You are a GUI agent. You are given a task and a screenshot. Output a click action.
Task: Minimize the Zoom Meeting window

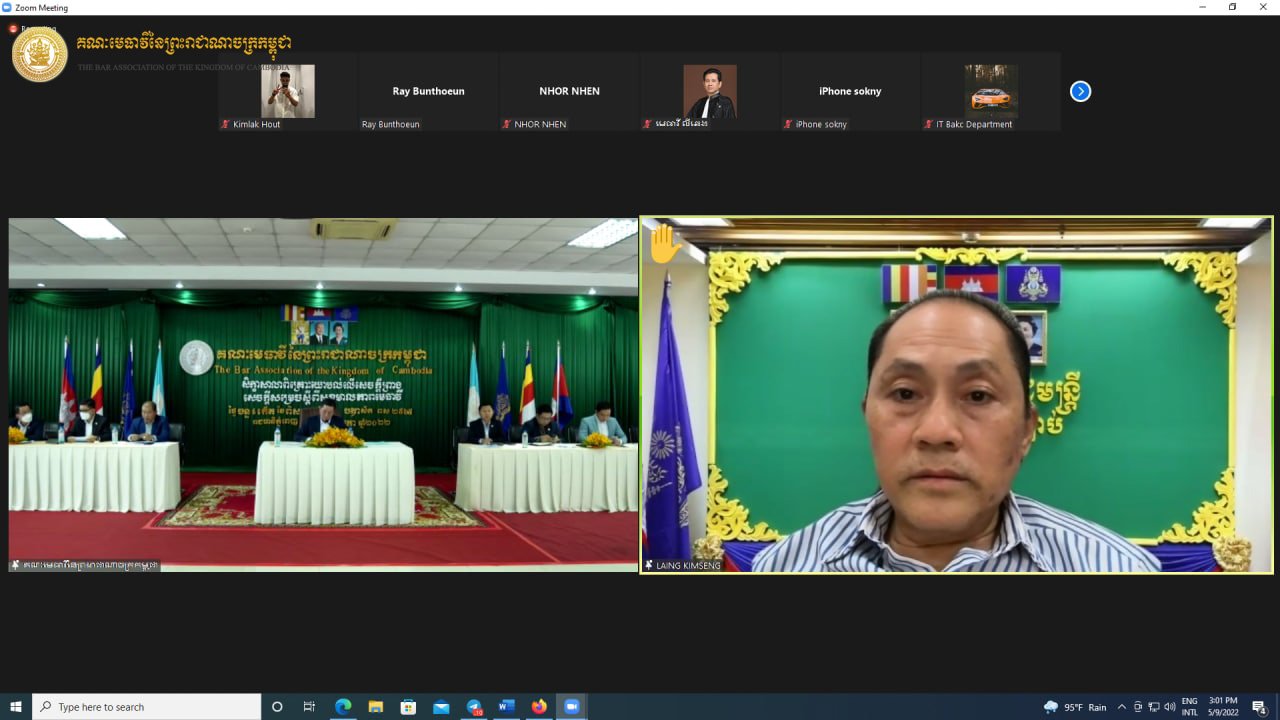[1203, 7]
